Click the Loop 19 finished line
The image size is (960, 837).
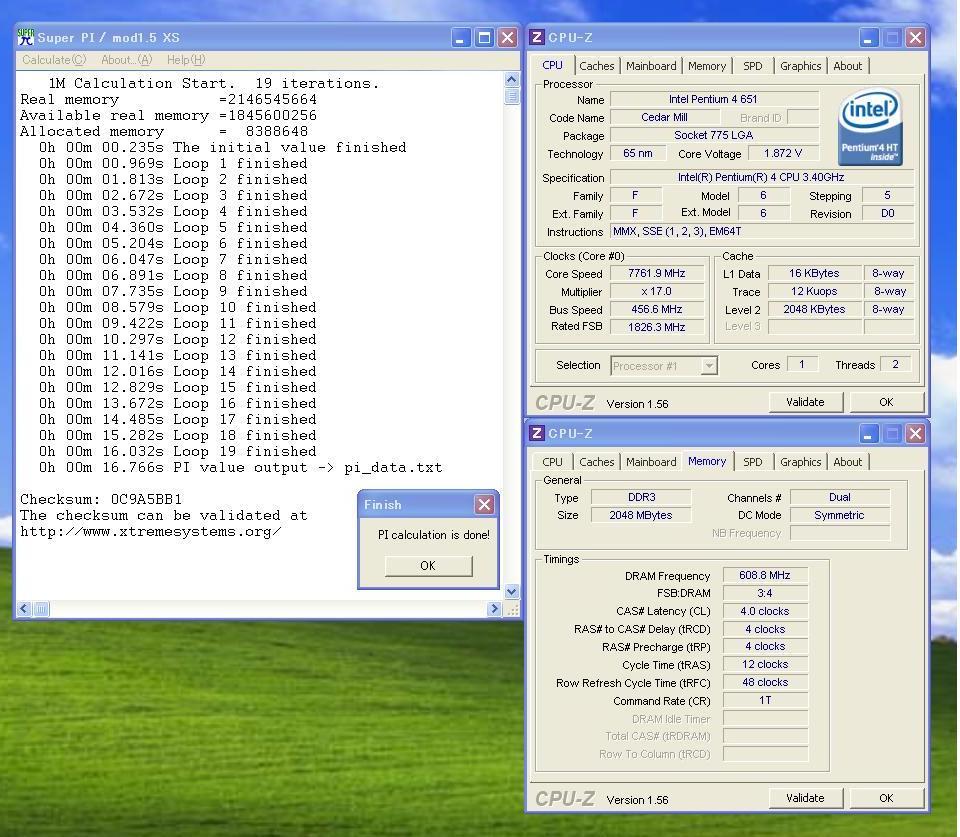pos(178,451)
